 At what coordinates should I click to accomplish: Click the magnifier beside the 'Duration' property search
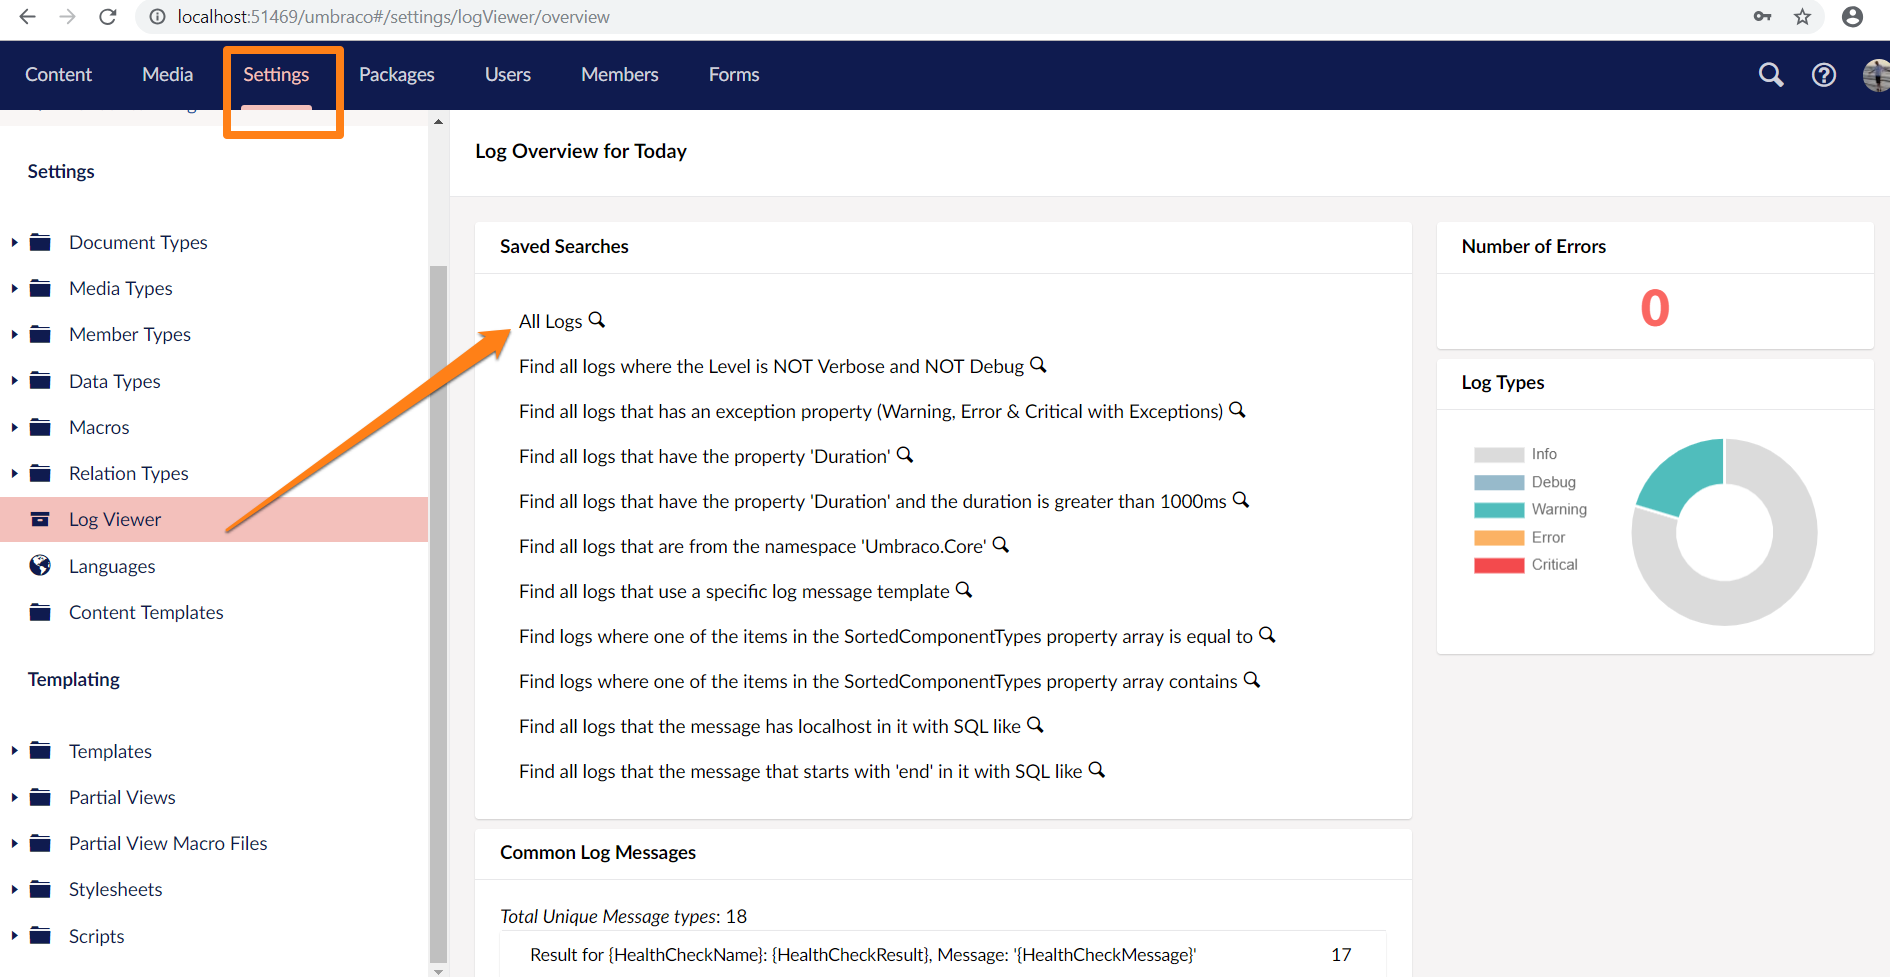click(905, 455)
